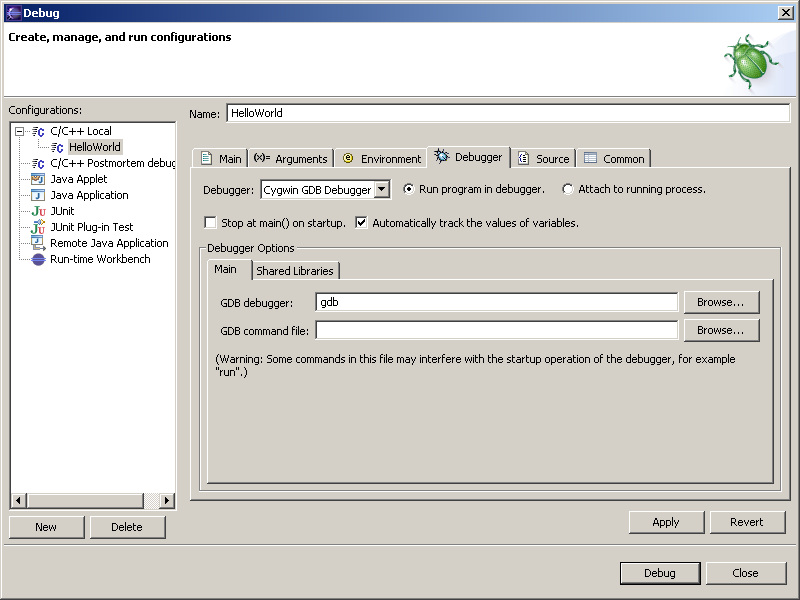Click the Remote Java Application icon
The width and height of the screenshot is (800, 600).
38,243
